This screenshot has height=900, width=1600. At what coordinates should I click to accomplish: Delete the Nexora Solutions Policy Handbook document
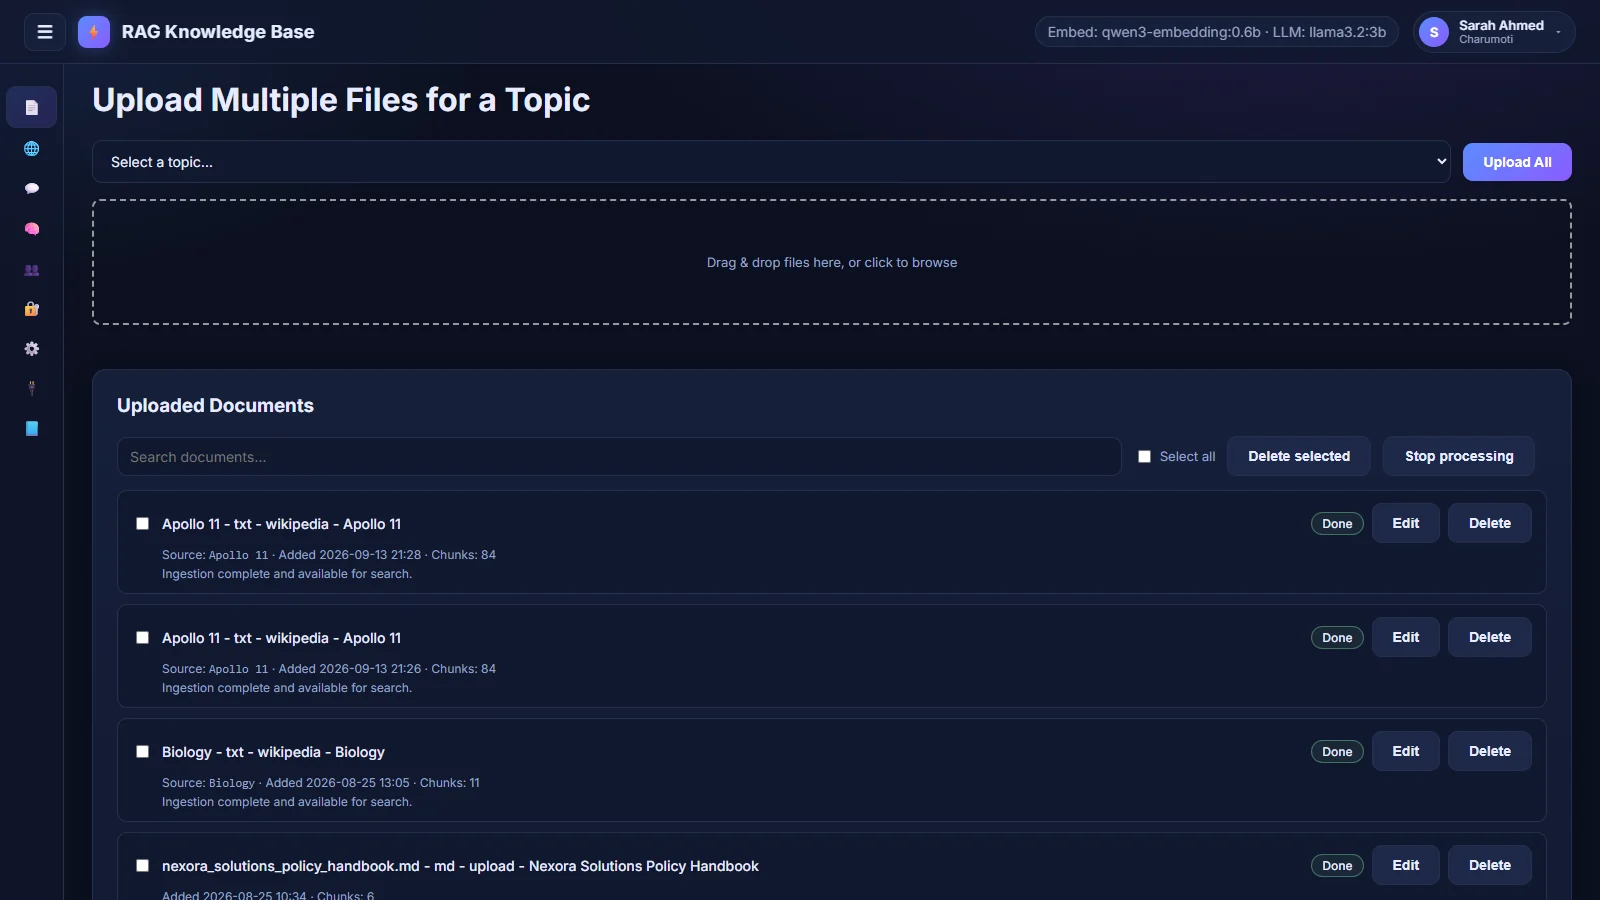[1490, 865]
